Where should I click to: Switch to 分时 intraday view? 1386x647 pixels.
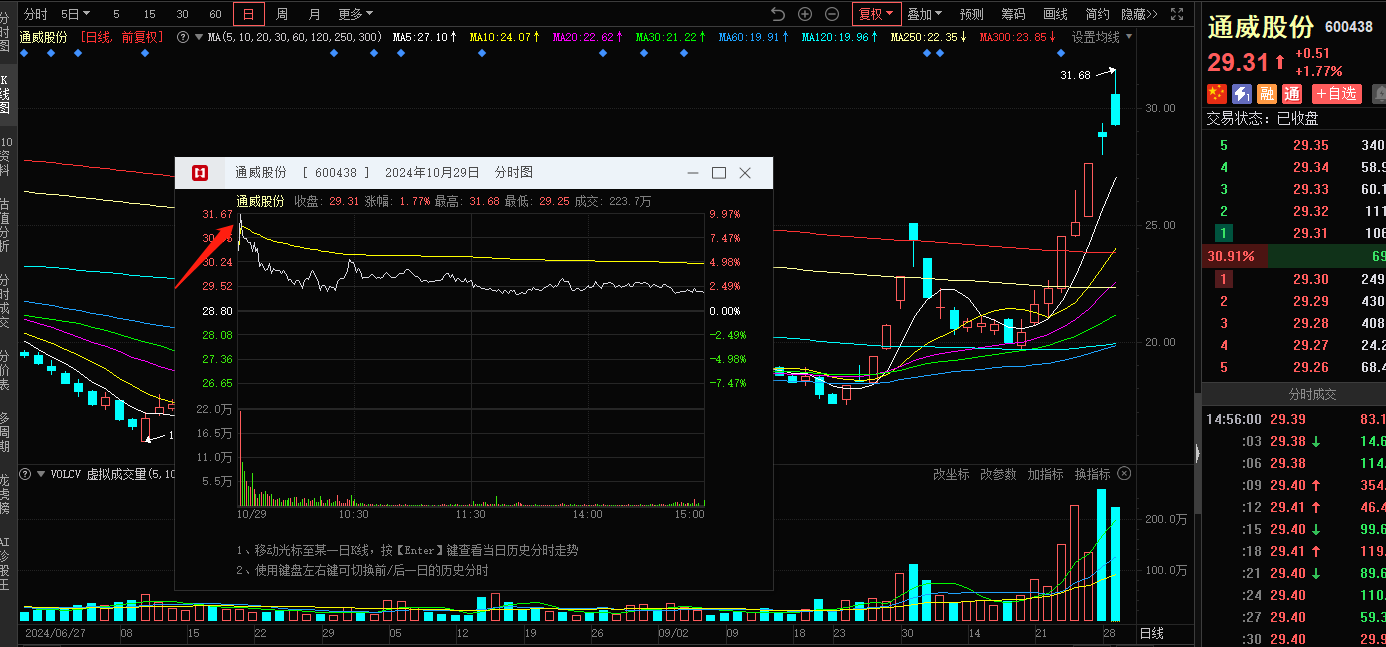click(35, 14)
